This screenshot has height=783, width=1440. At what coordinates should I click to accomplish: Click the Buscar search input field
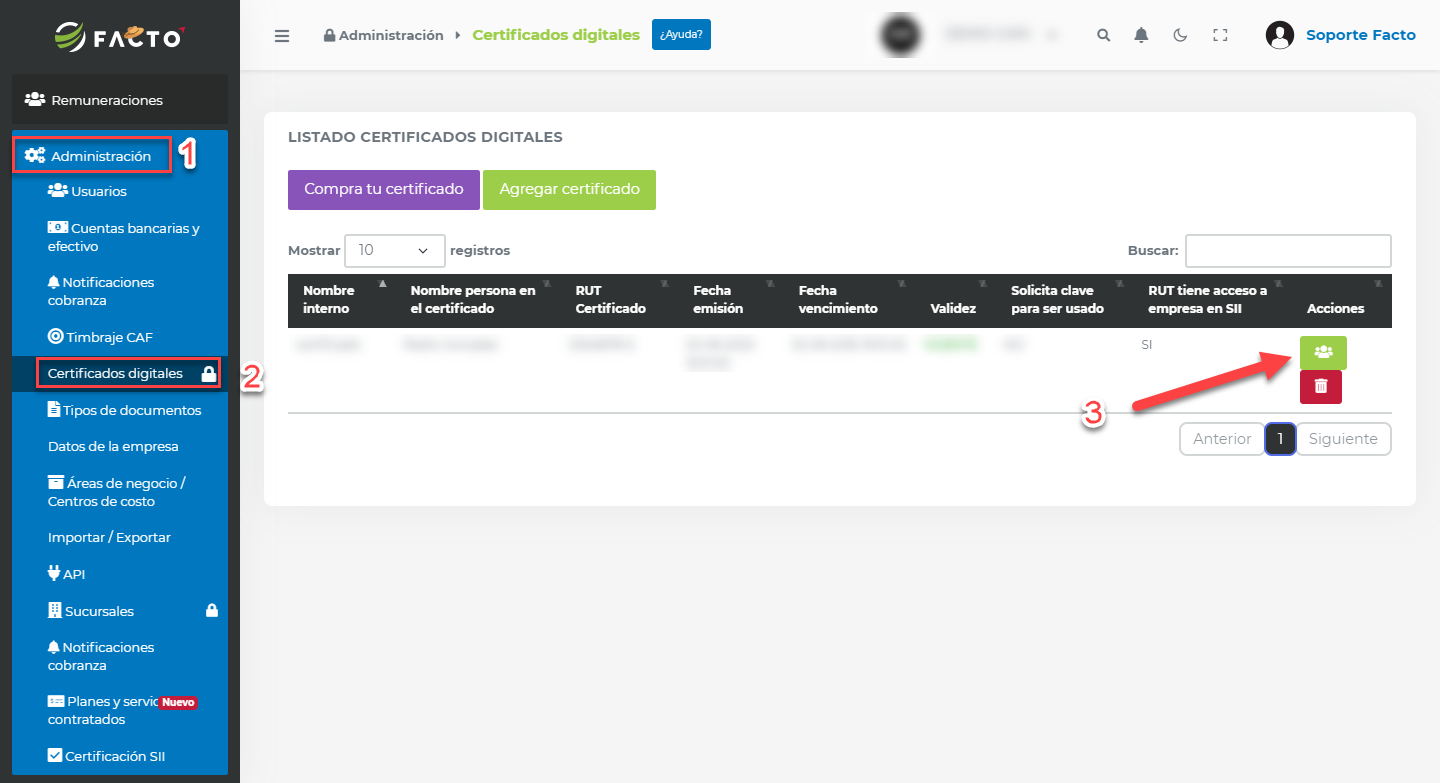click(x=1287, y=251)
